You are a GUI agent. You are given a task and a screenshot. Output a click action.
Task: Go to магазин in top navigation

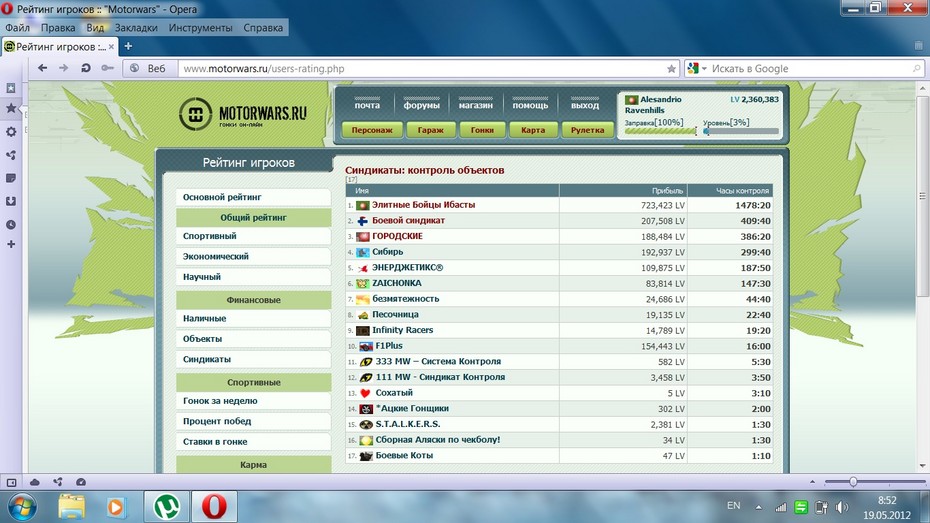point(476,105)
